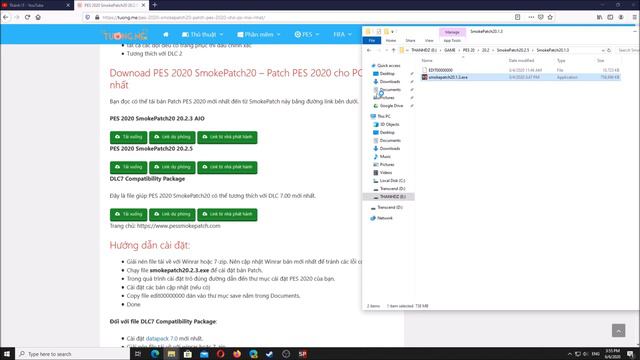Open the Windows Start menu
This screenshot has height=360, width=640.
coord(7,354)
